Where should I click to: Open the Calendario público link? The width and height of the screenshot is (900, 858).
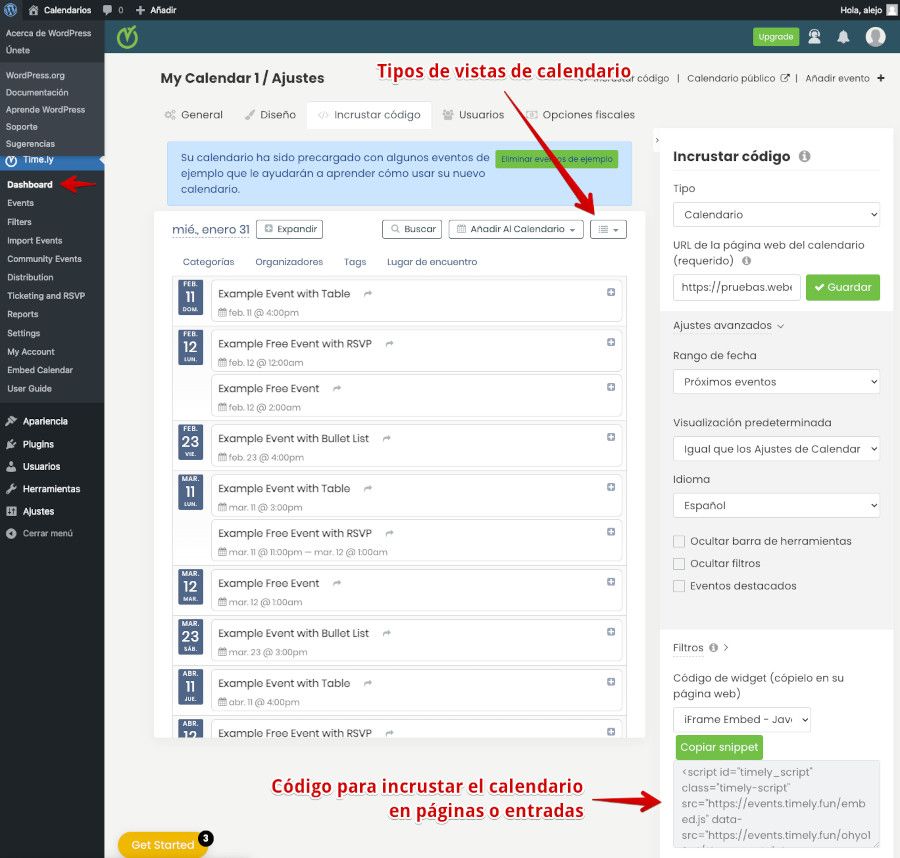click(738, 78)
